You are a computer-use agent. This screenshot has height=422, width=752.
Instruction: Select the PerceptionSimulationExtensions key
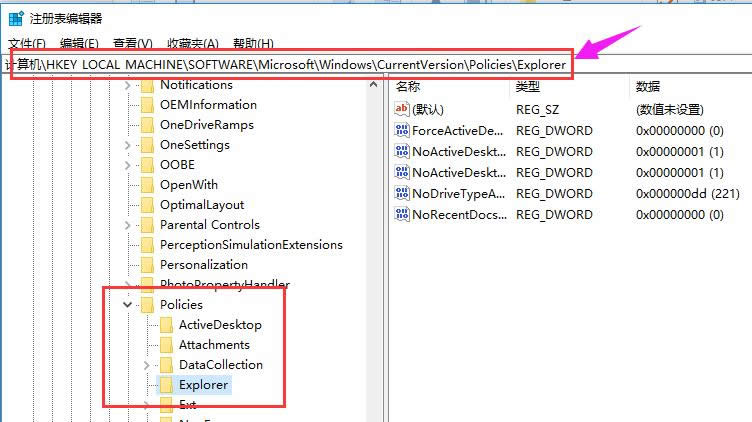pos(250,245)
